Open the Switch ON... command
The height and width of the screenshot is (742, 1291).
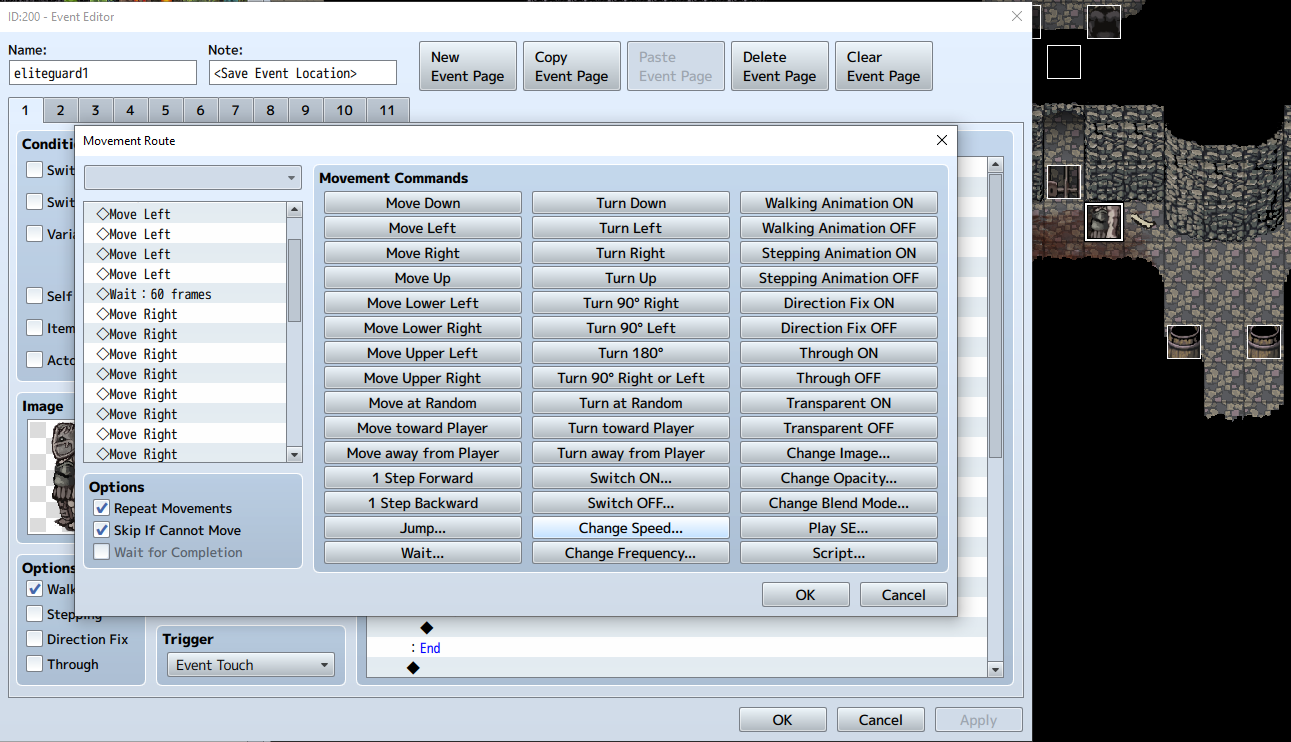631,478
